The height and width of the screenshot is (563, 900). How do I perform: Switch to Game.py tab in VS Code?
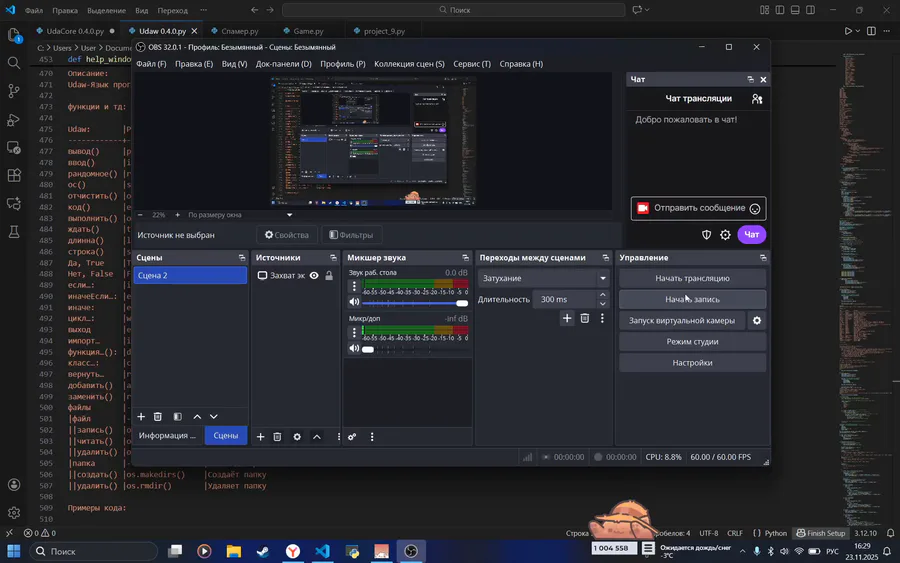coord(308,31)
